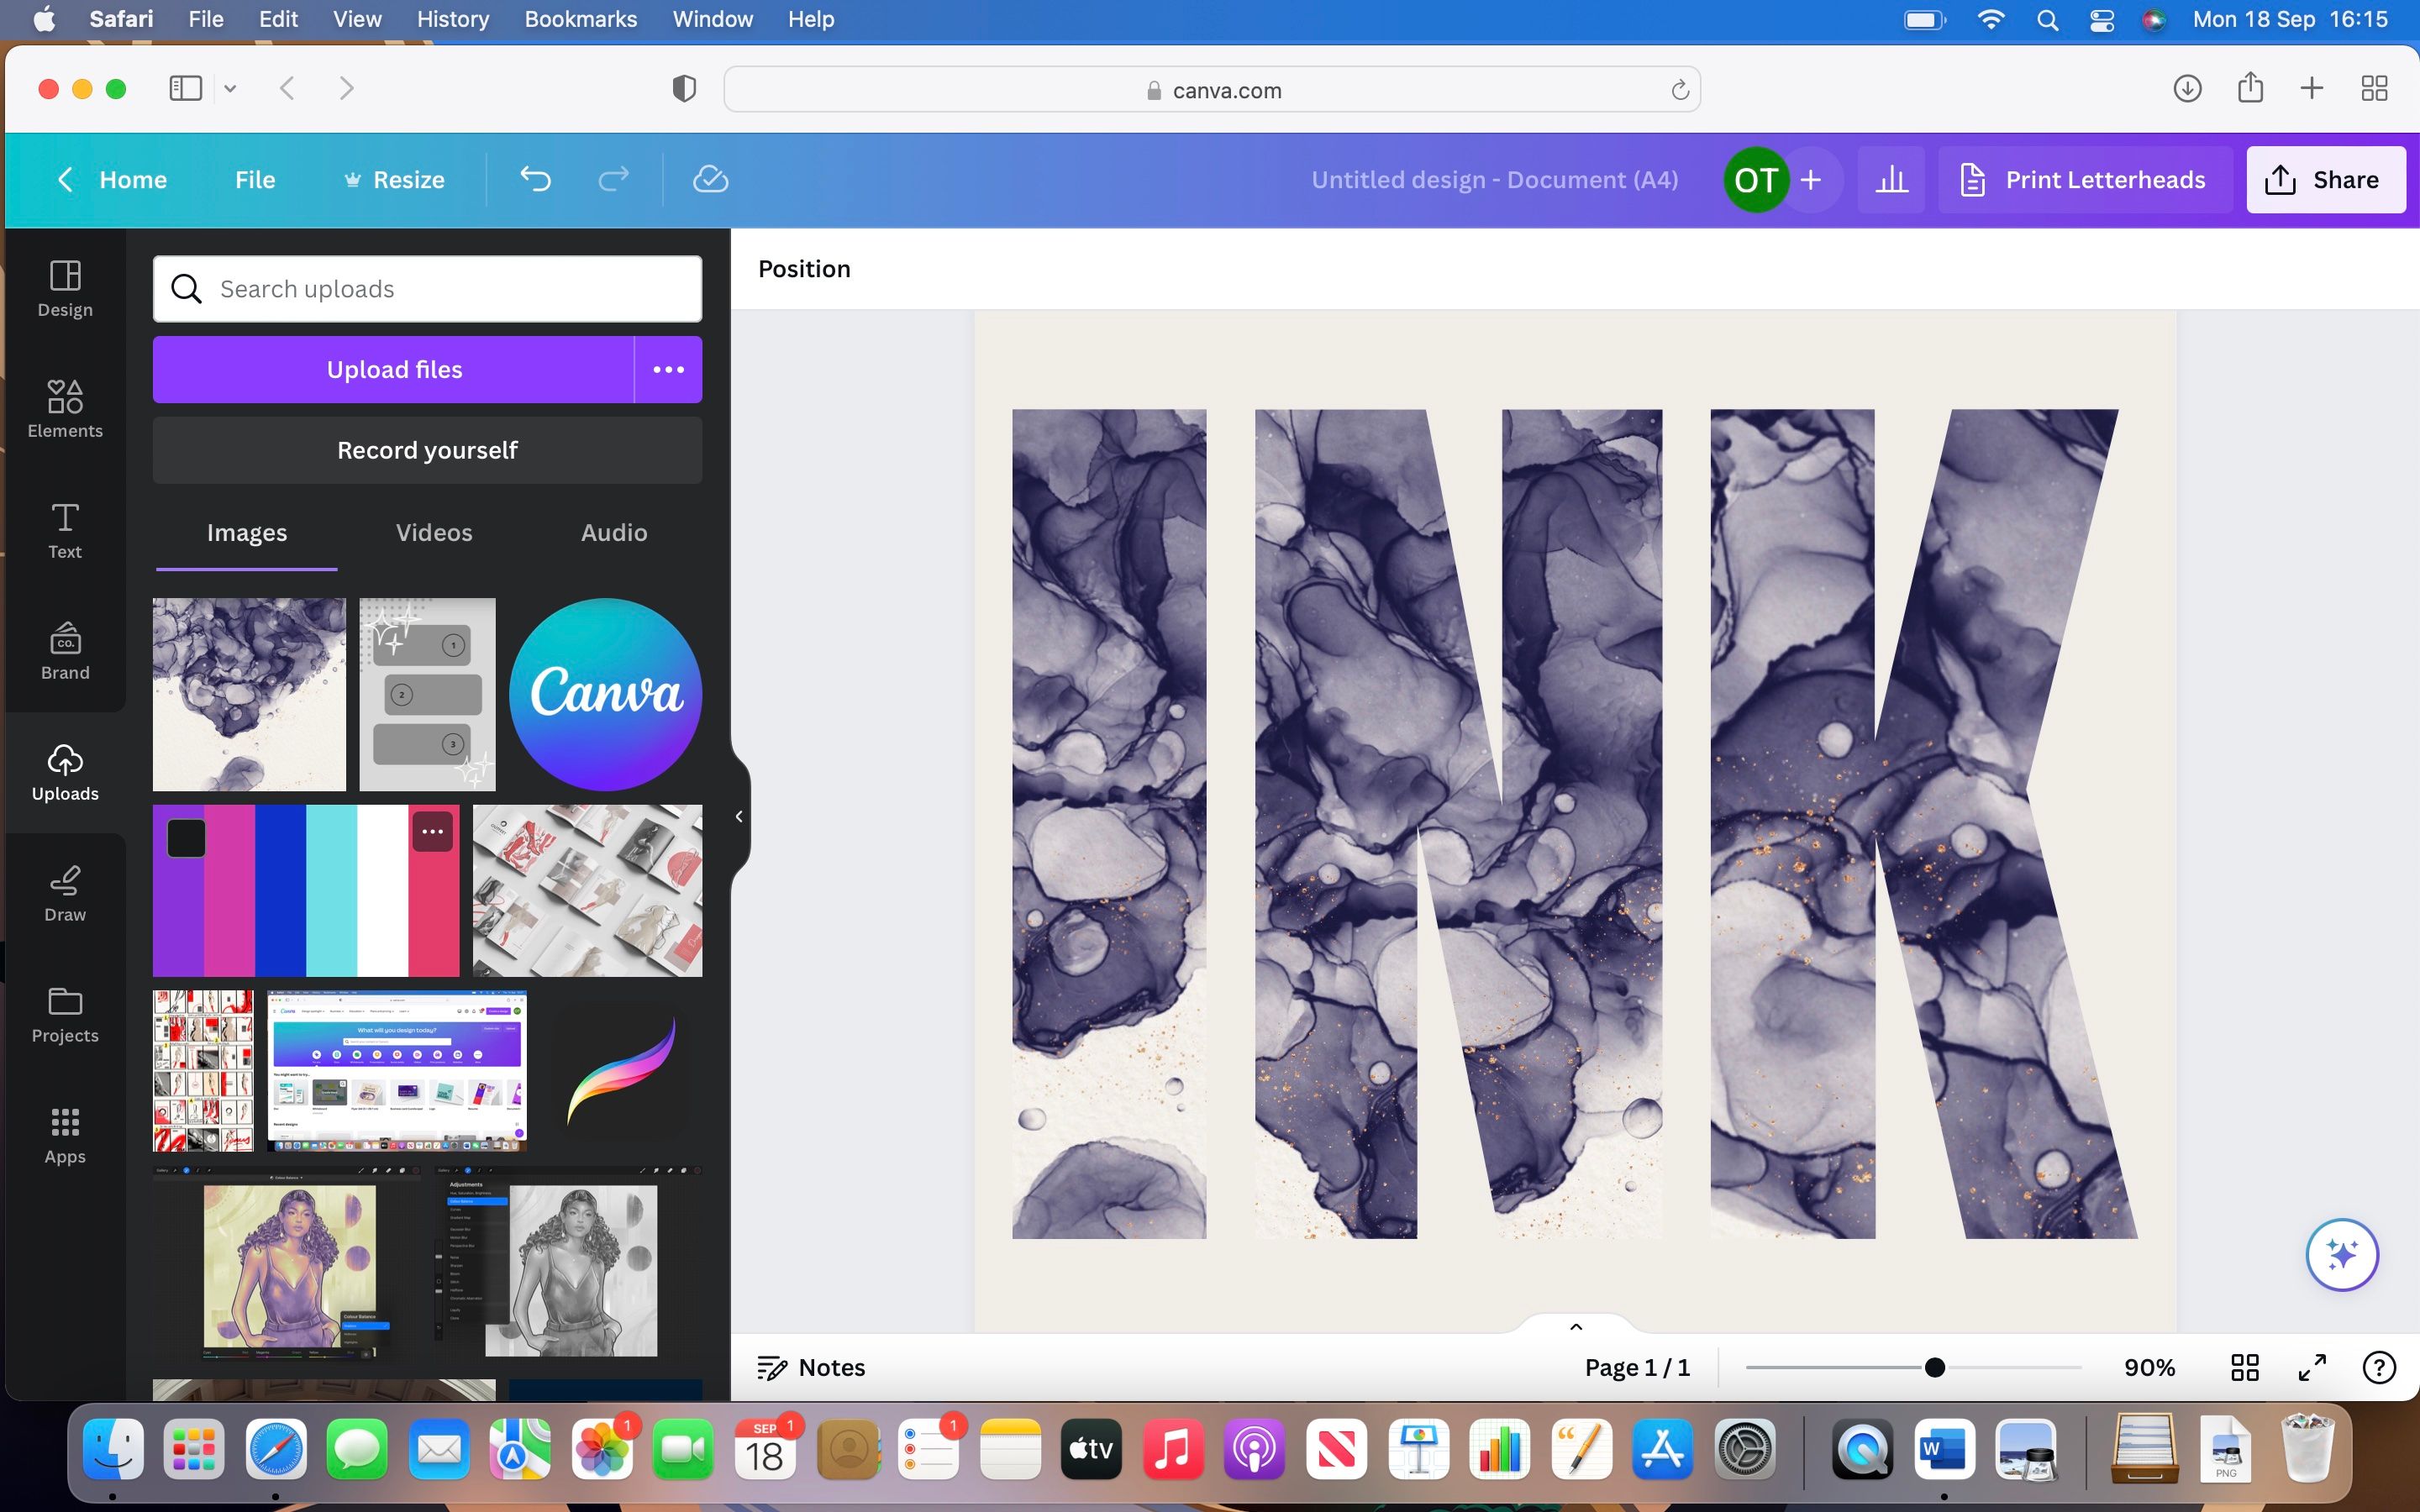Open the Brand panel

(64, 651)
